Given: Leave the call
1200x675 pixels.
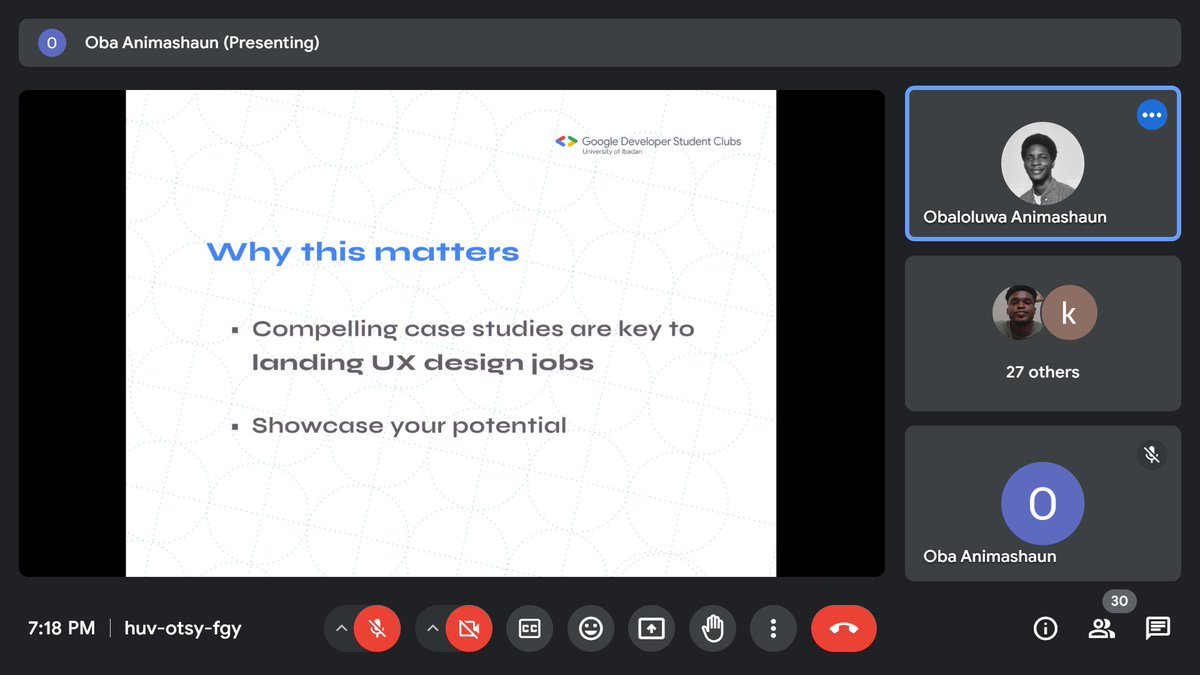Looking at the screenshot, I should click(843, 628).
